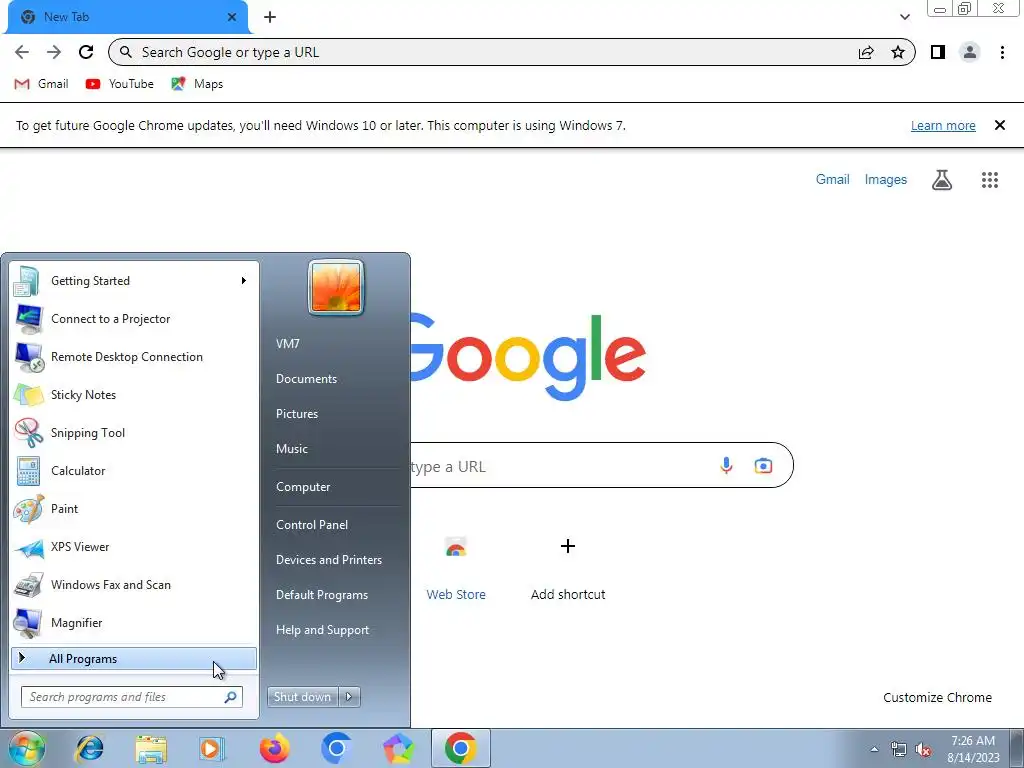1024x768 pixels.
Task: Reload the current page
Action: pos(86,52)
